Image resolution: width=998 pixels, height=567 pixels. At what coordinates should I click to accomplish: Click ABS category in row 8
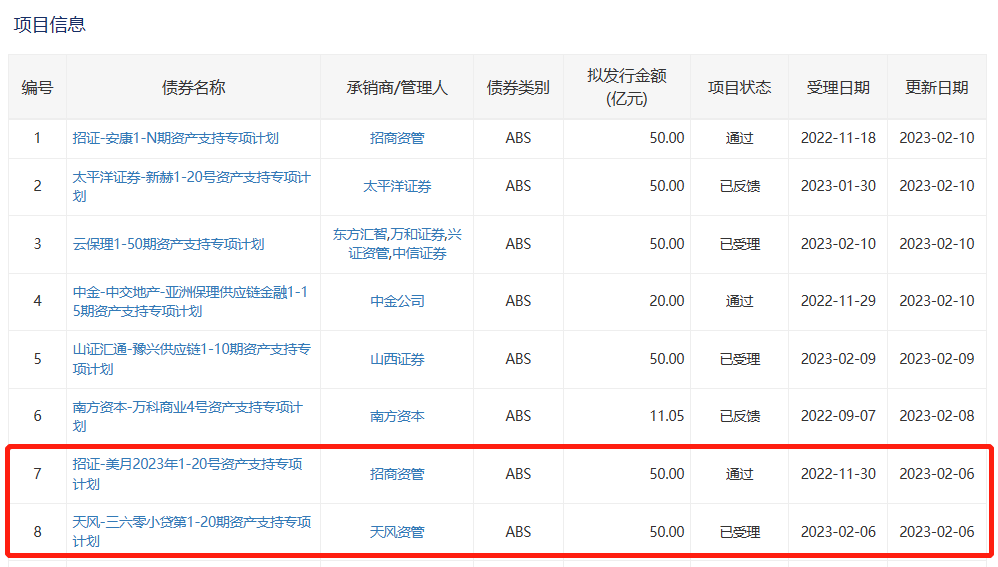518,531
